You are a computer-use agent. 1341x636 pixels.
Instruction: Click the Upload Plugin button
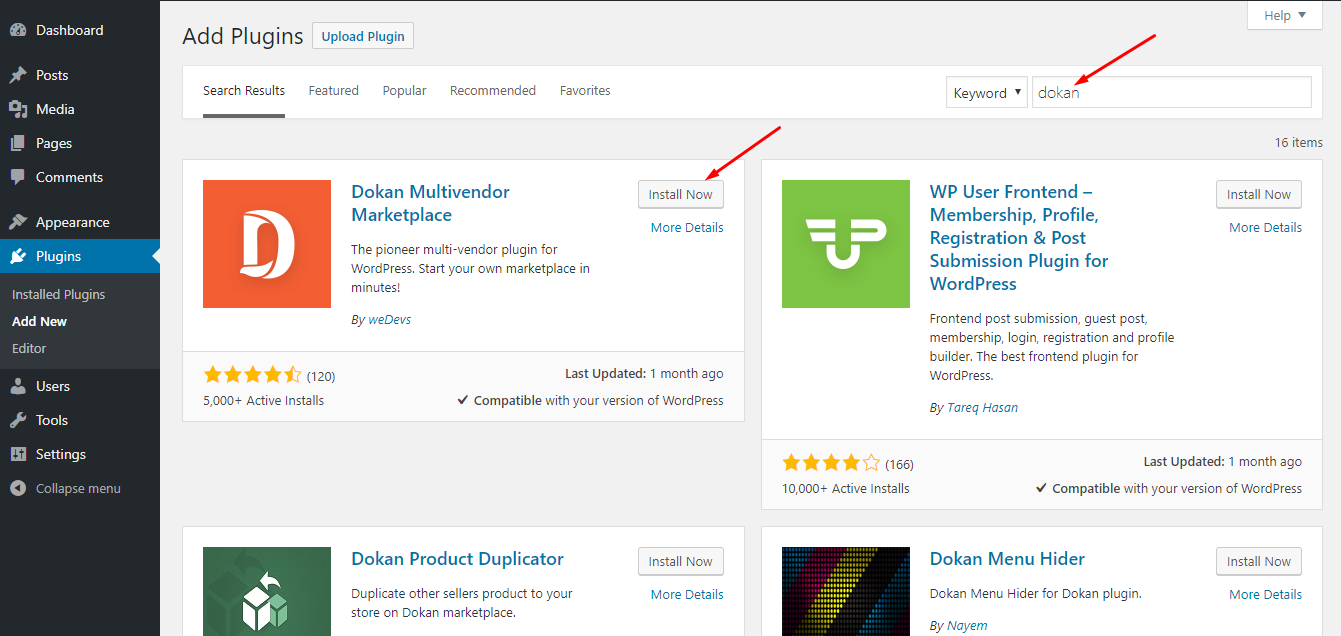click(362, 36)
